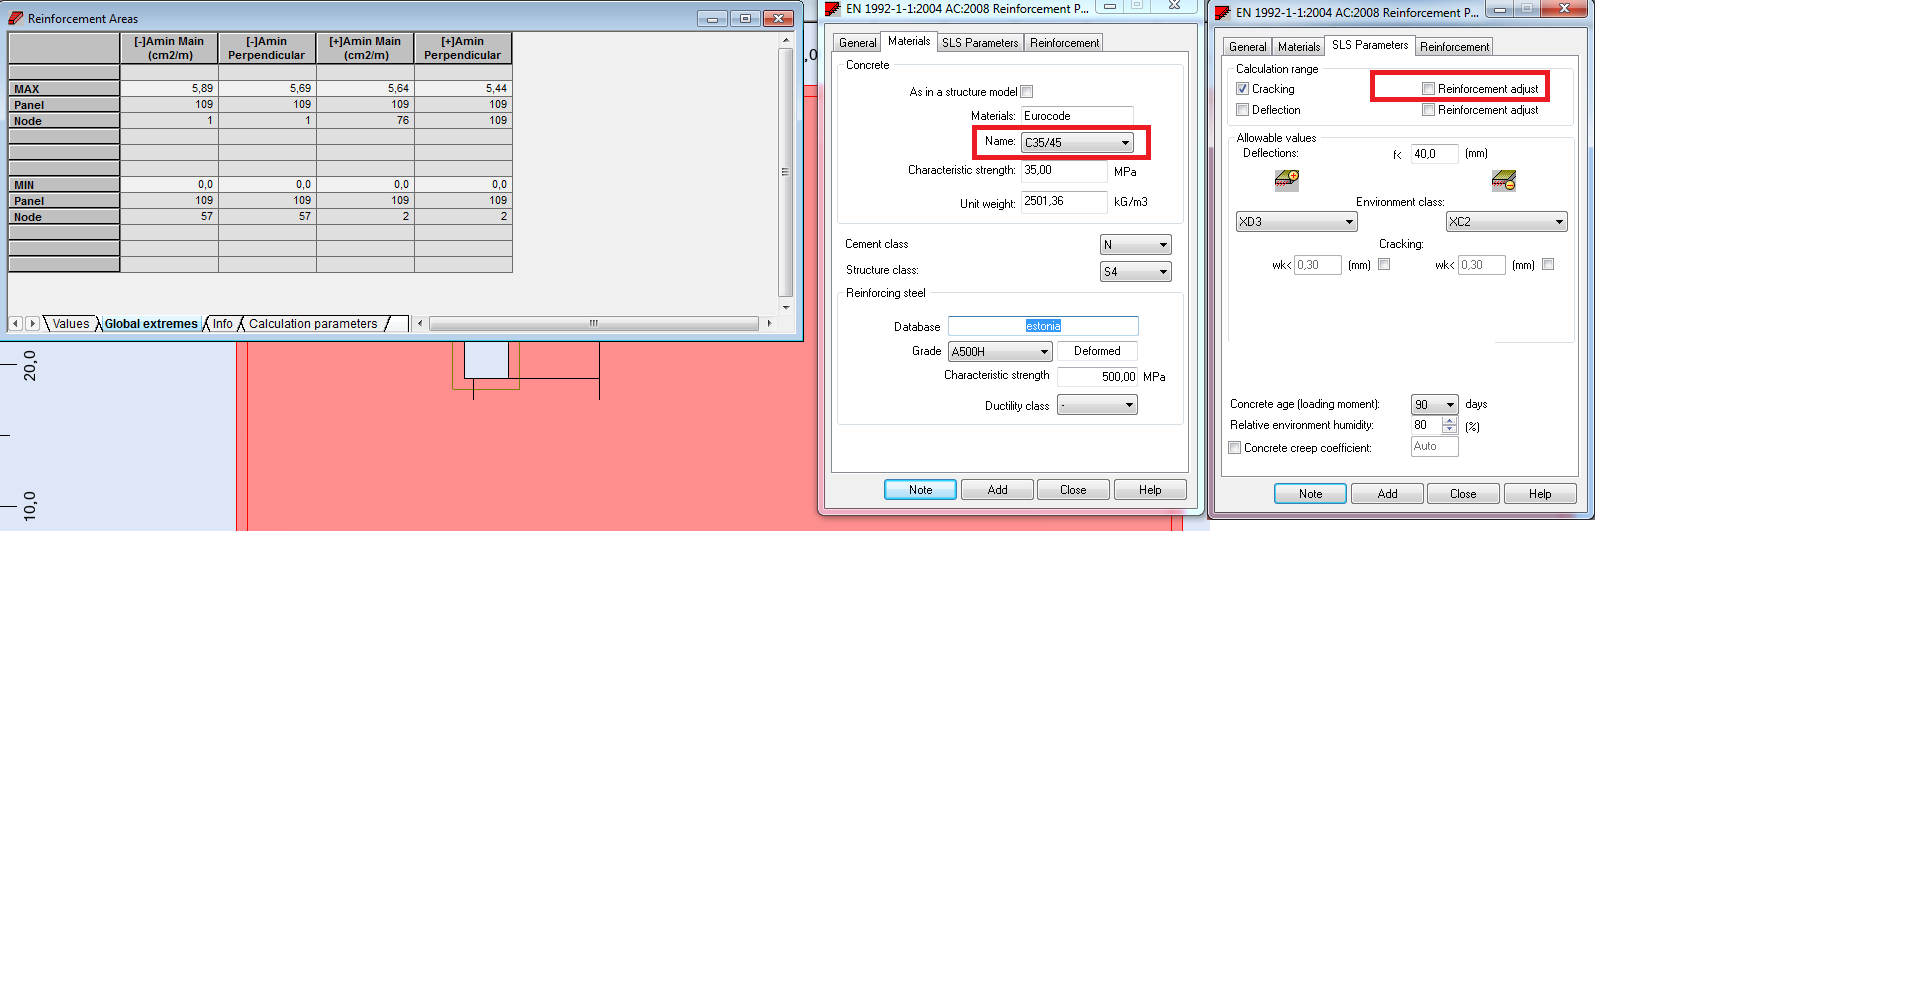Viewport: 1914px width, 996px height.
Task: Click Add button in the SLS Parameters dialog
Action: pos(1387,494)
